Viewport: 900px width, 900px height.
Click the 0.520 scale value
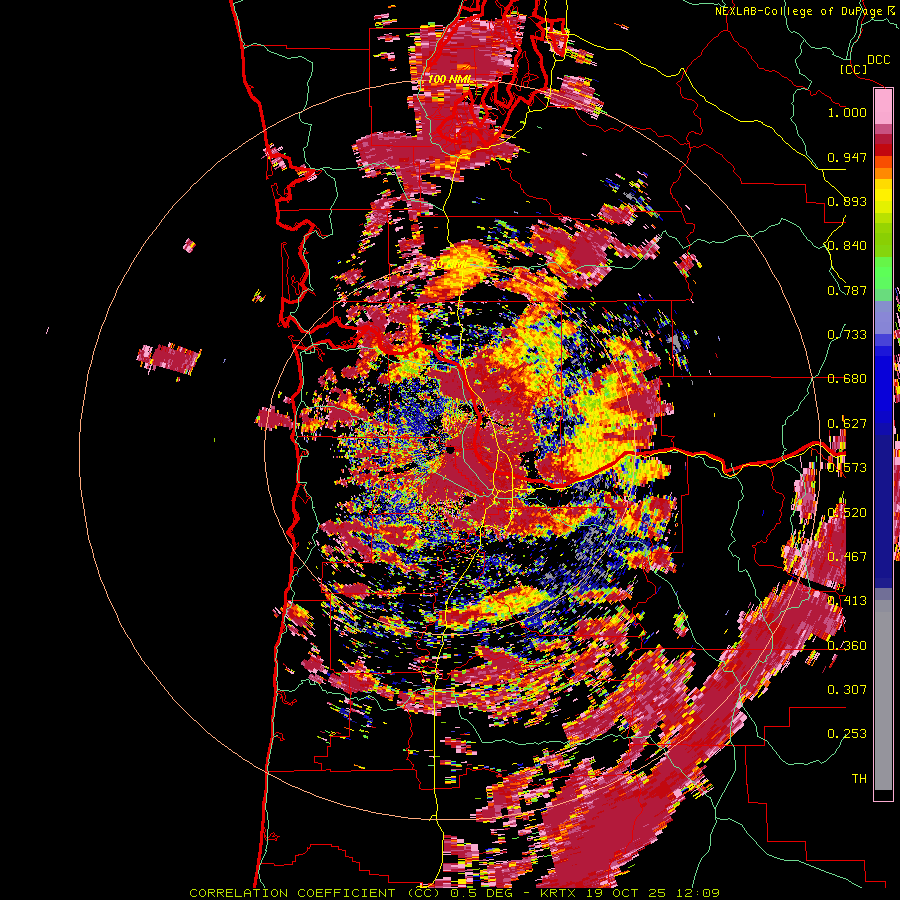[x=847, y=513]
